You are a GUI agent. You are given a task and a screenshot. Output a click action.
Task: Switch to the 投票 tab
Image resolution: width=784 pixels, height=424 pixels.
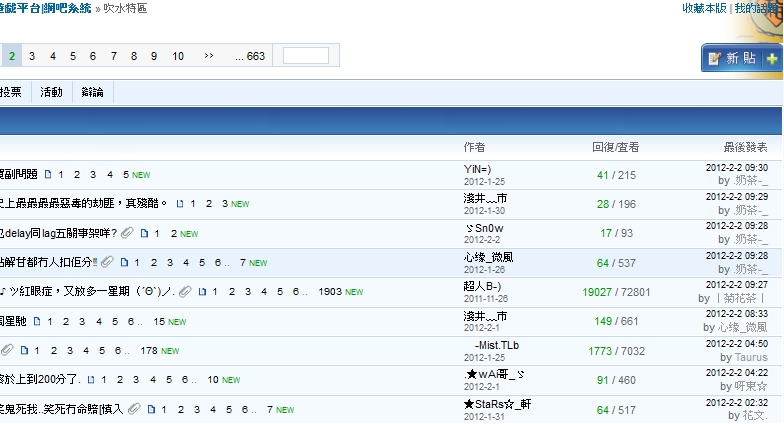(10, 92)
